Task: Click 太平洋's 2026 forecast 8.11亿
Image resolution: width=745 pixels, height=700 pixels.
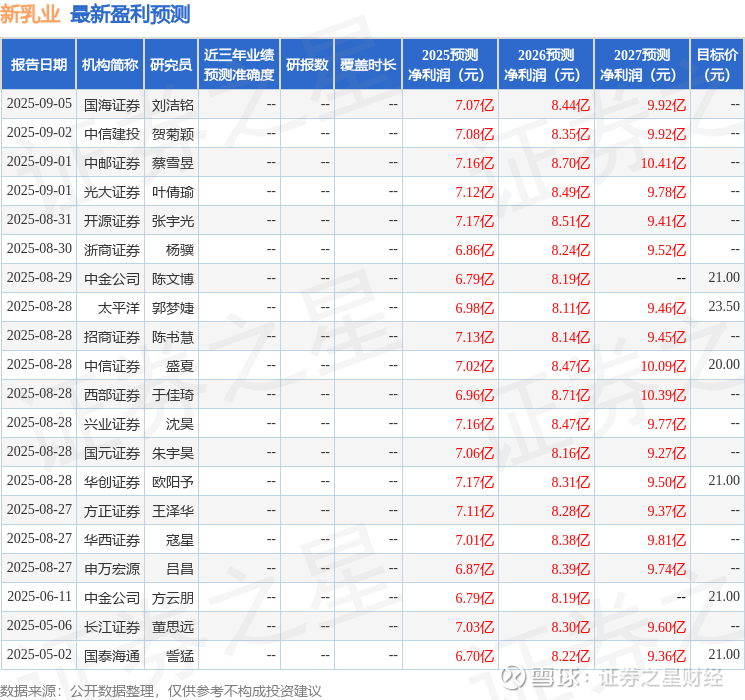Action: click(x=571, y=308)
